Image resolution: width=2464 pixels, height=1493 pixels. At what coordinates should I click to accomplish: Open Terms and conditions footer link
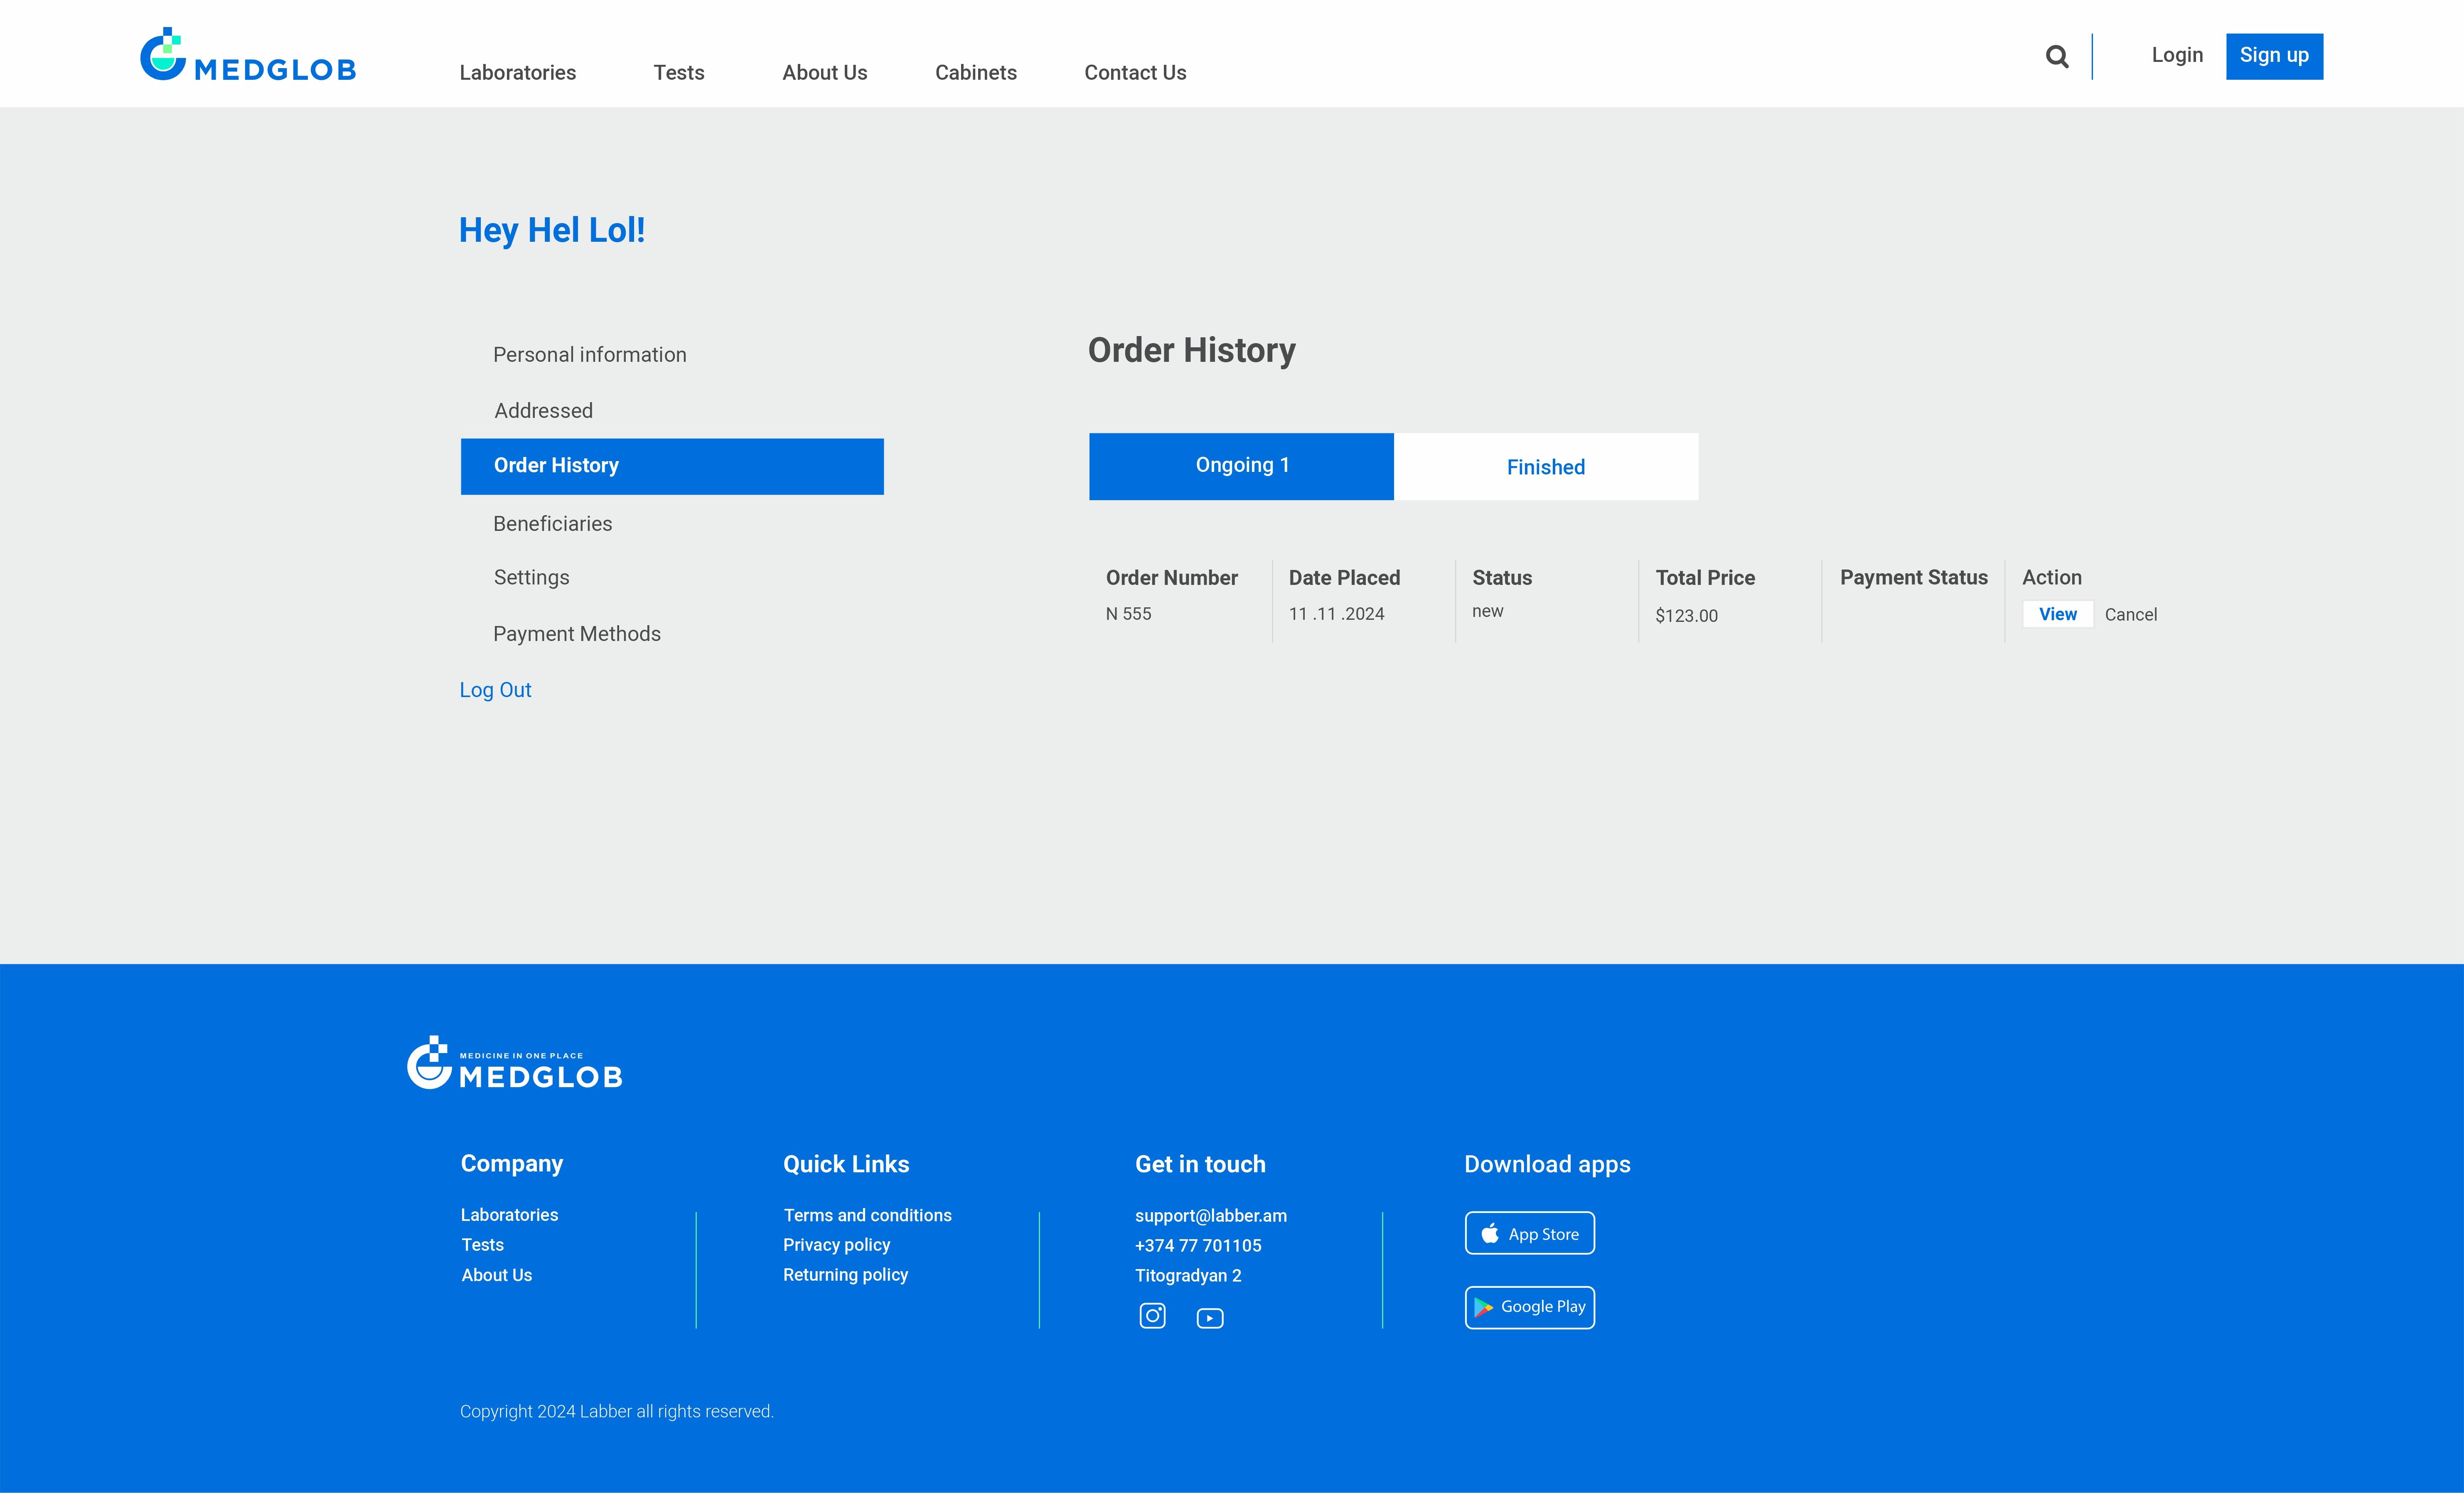[867, 1215]
